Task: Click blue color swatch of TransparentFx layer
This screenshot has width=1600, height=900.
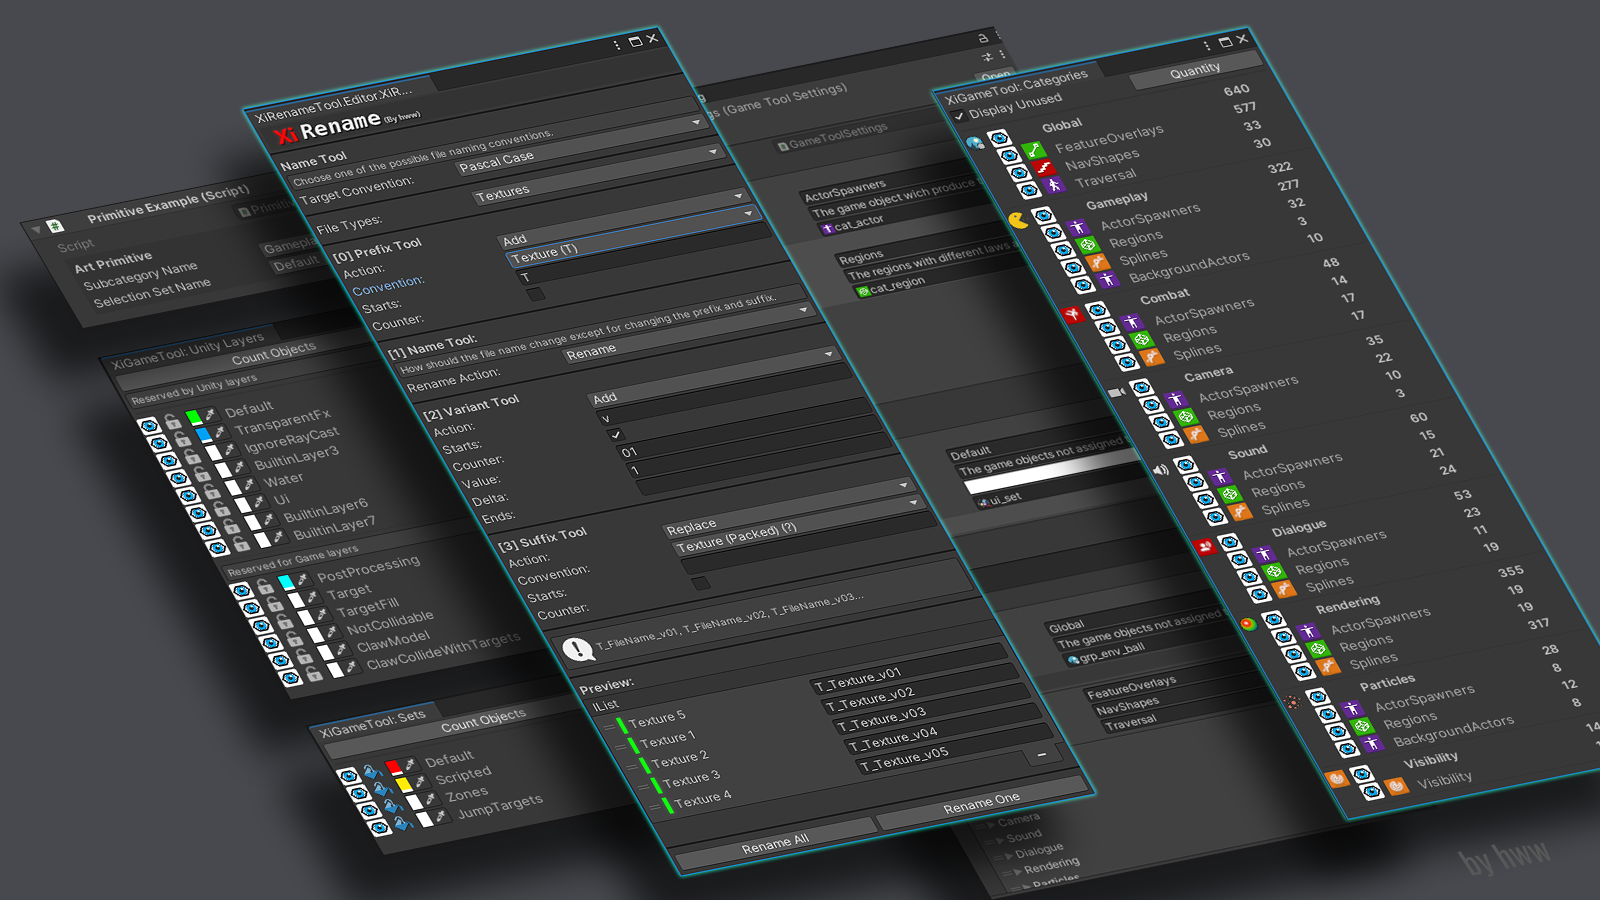Action: [x=204, y=435]
